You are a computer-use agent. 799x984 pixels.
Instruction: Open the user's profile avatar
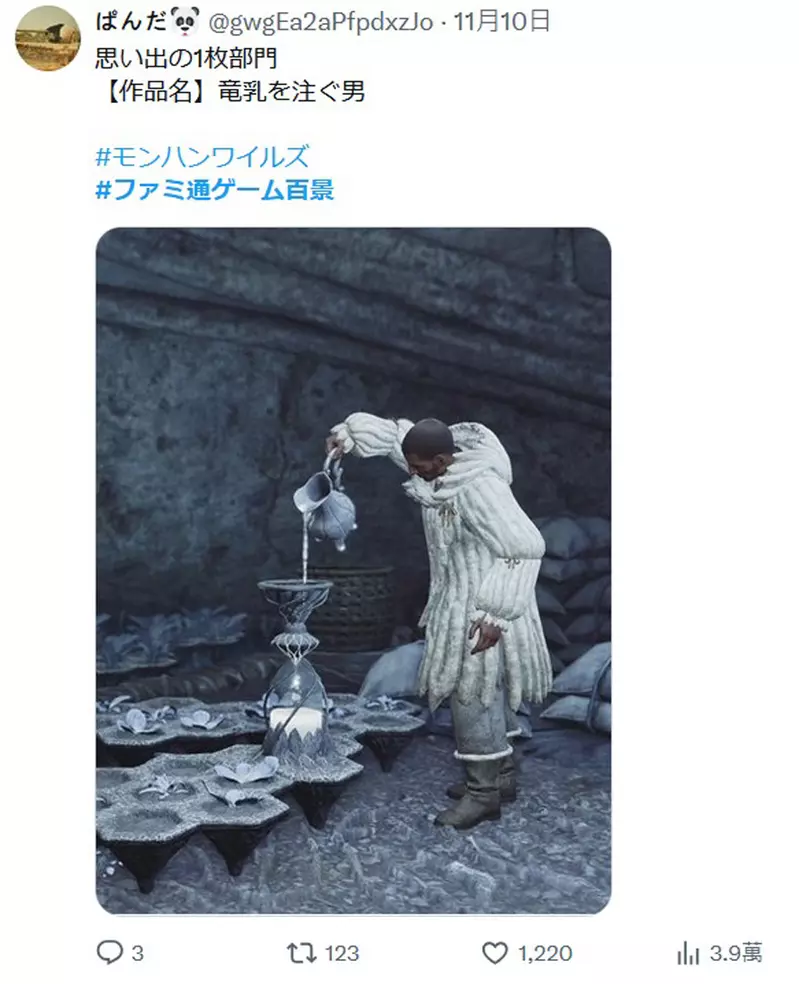click(48, 38)
